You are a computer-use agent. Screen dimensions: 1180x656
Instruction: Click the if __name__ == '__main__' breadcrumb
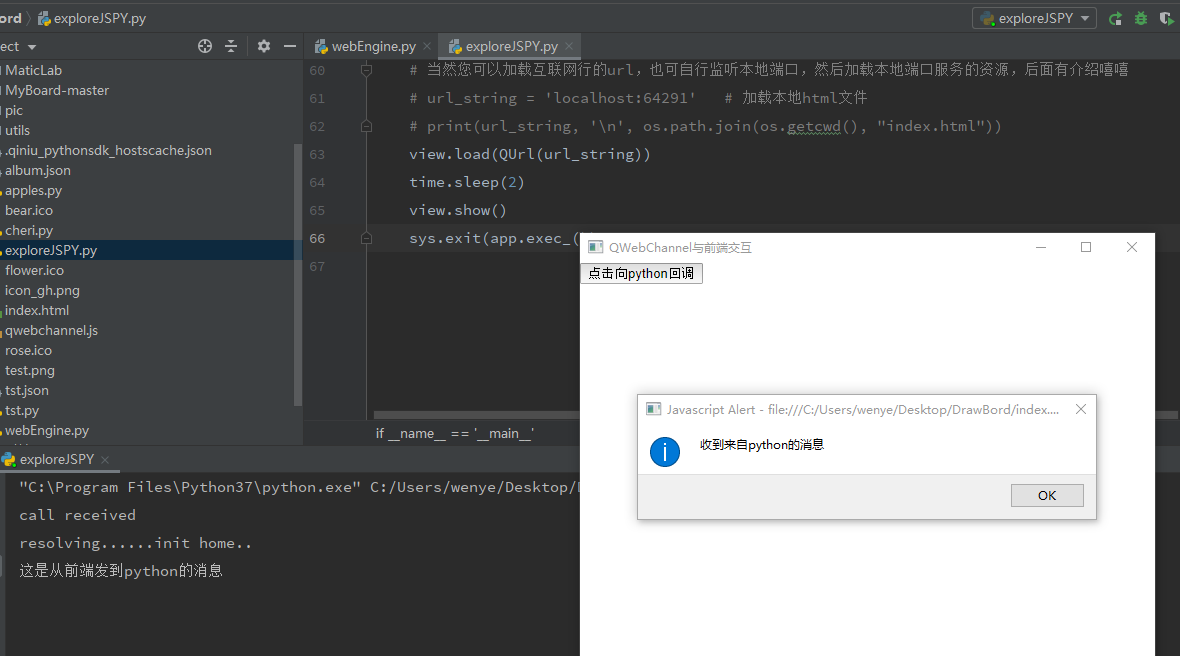coord(455,433)
